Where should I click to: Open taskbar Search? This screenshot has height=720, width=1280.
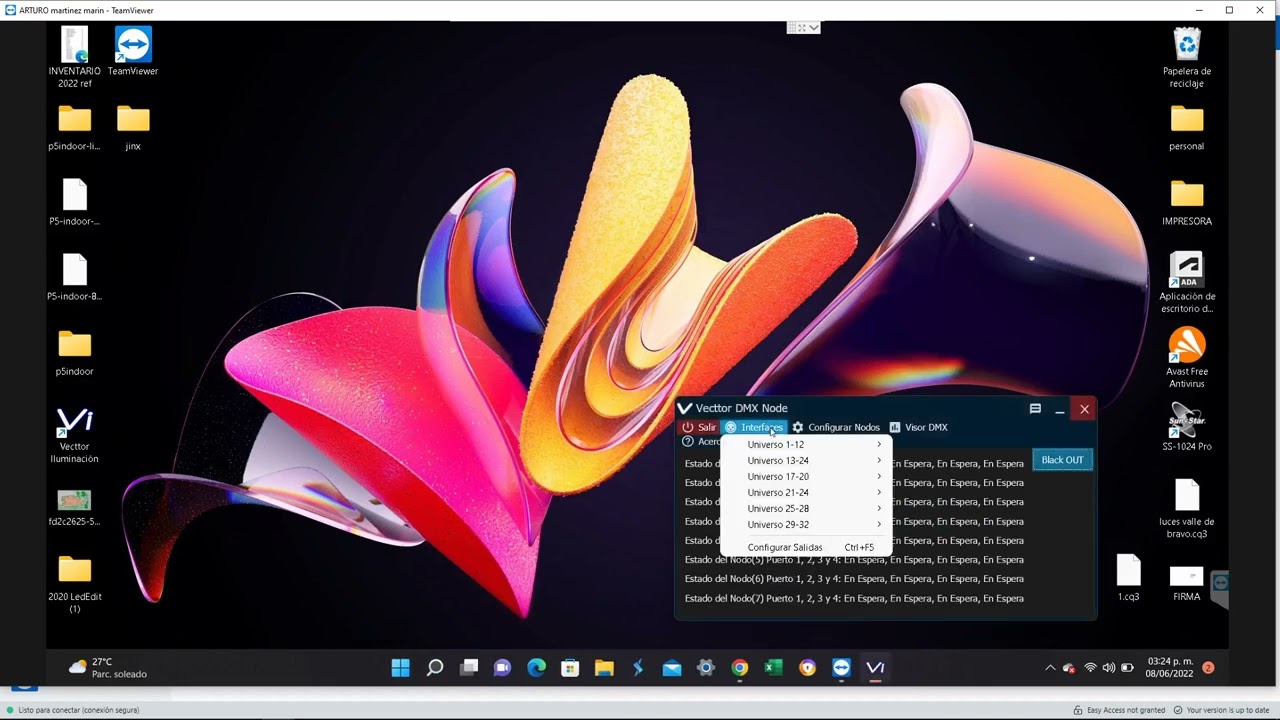click(x=435, y=668)
